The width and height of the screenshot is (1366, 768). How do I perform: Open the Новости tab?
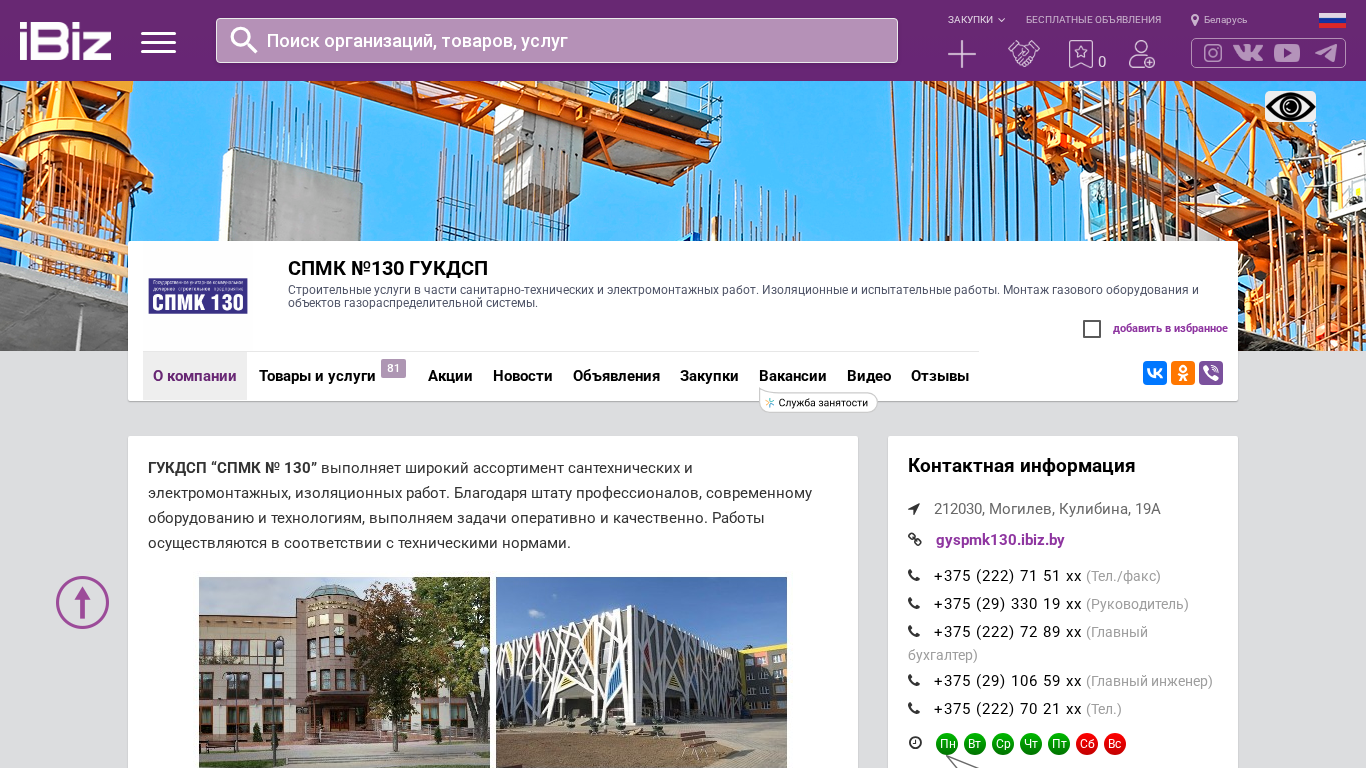(523, 376)
